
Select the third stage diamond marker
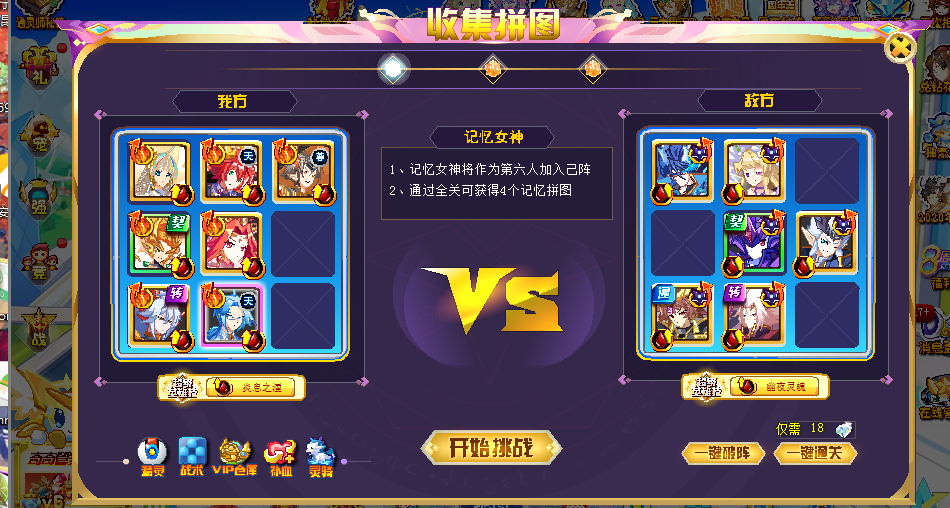(593, 69)
